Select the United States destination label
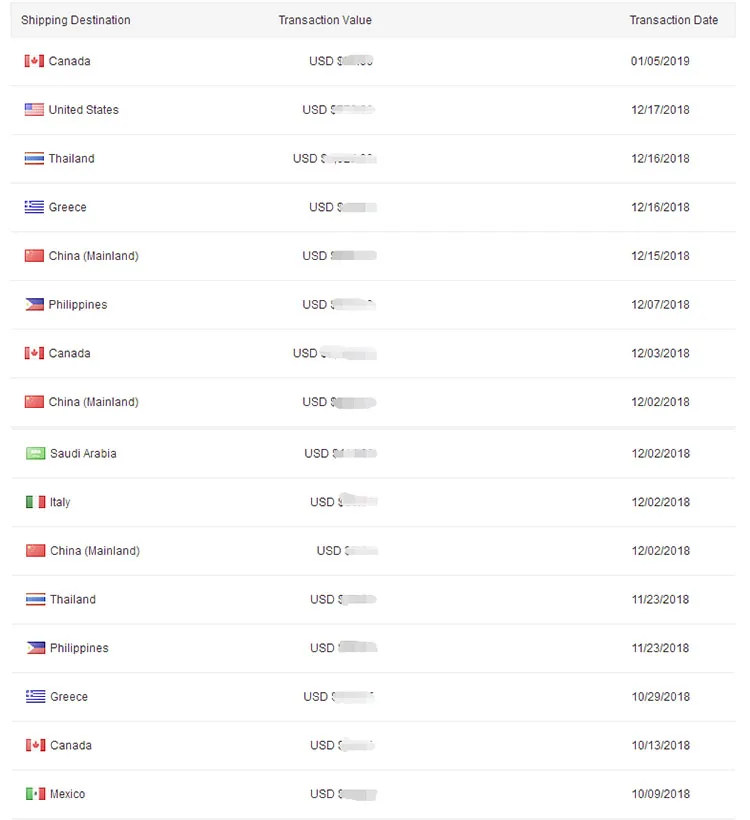 [83, 110]
